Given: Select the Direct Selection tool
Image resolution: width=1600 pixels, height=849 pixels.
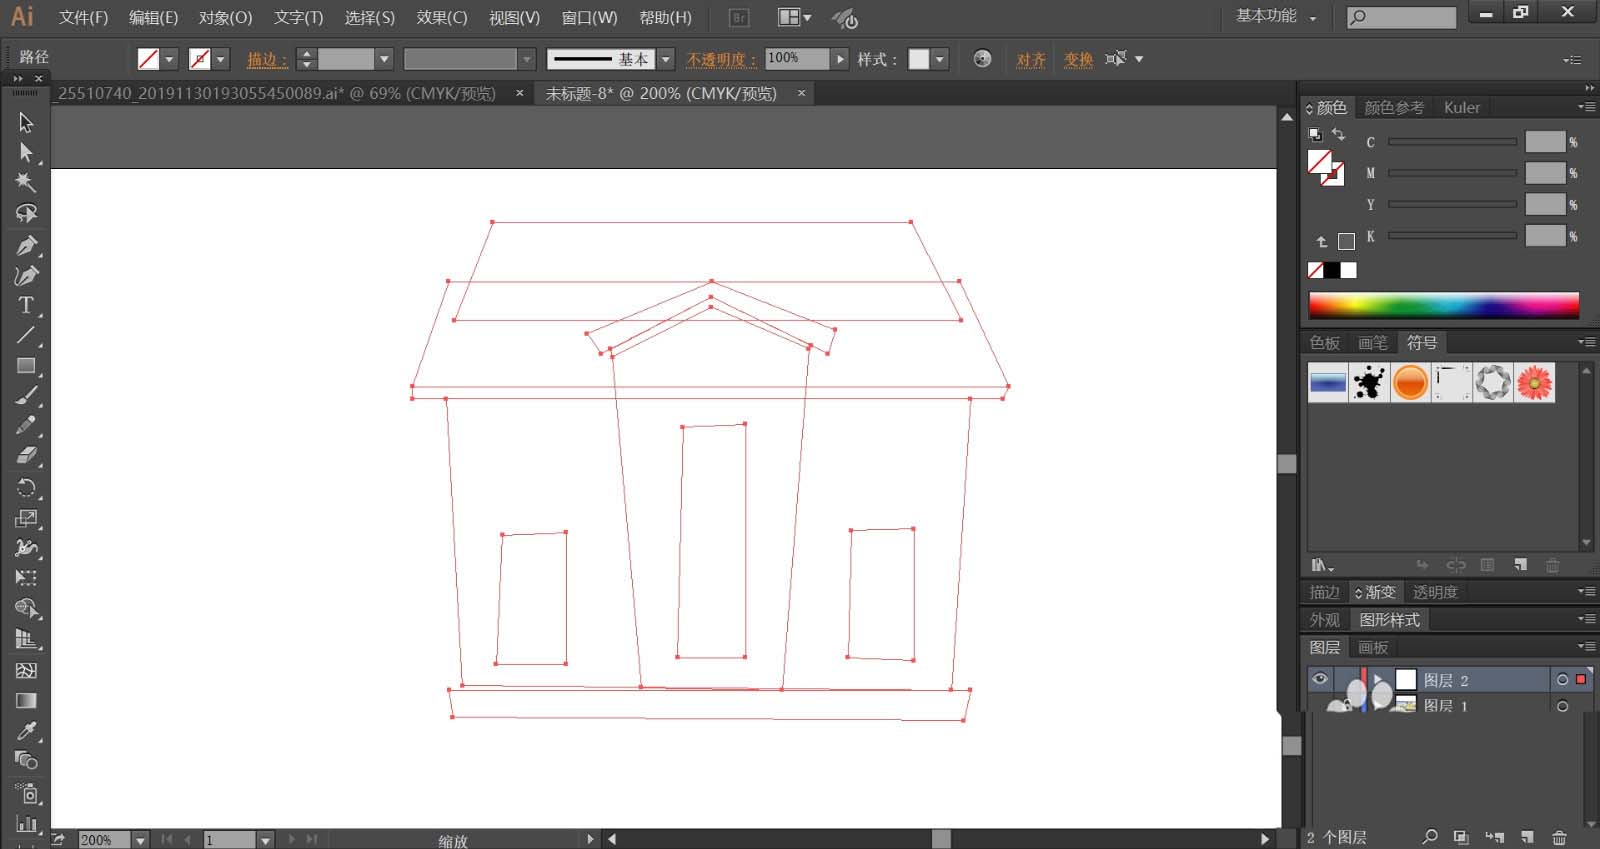Looking at the screenshot, I should click(26, 152).
